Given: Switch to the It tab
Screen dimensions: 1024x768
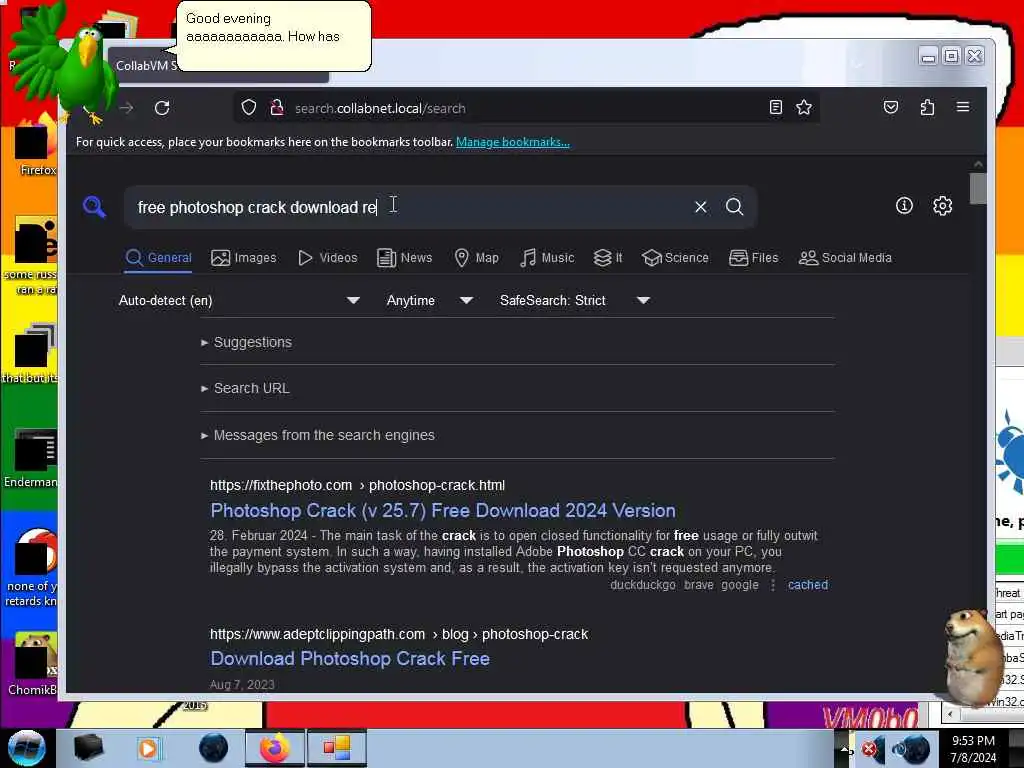Looking at the screenshot, I should (608, 258).
